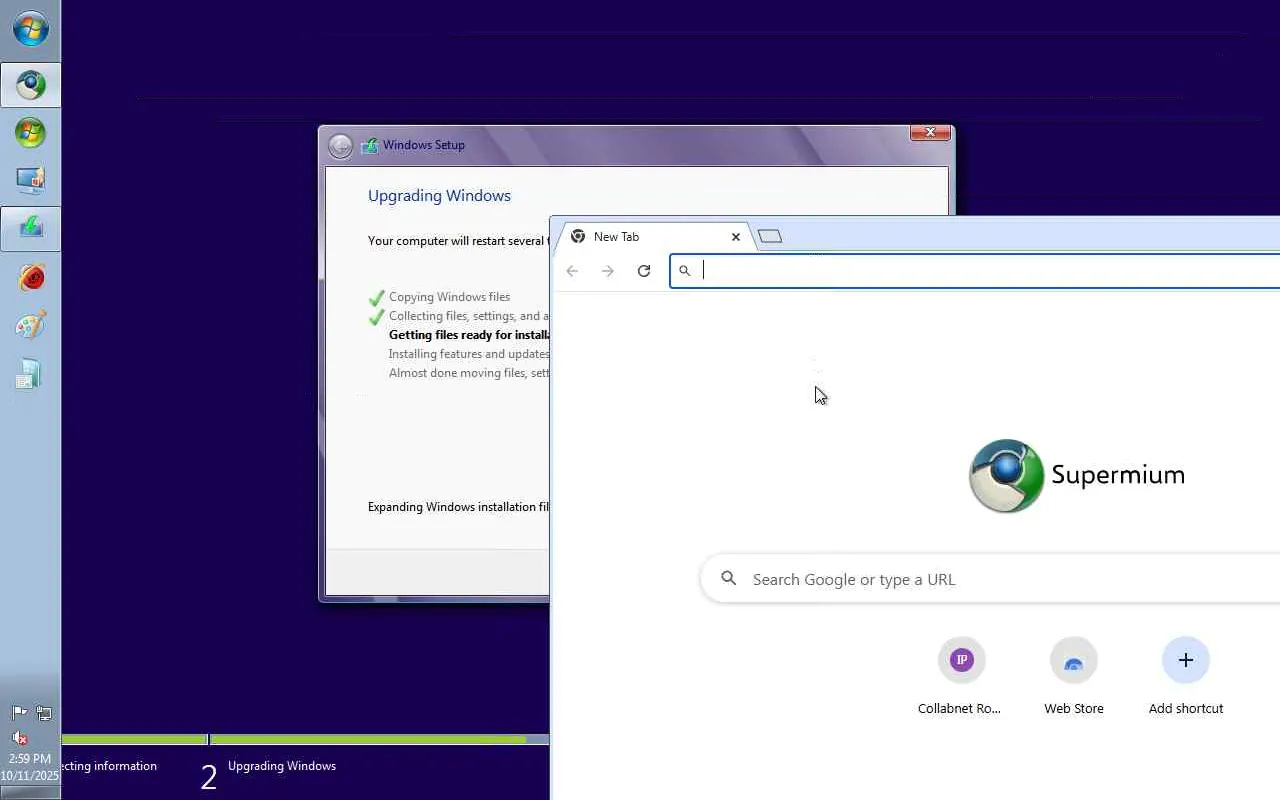The image size is (1280, 800).
Task: Click "Copying Windows files" step text
Action: tap(449, 297)
